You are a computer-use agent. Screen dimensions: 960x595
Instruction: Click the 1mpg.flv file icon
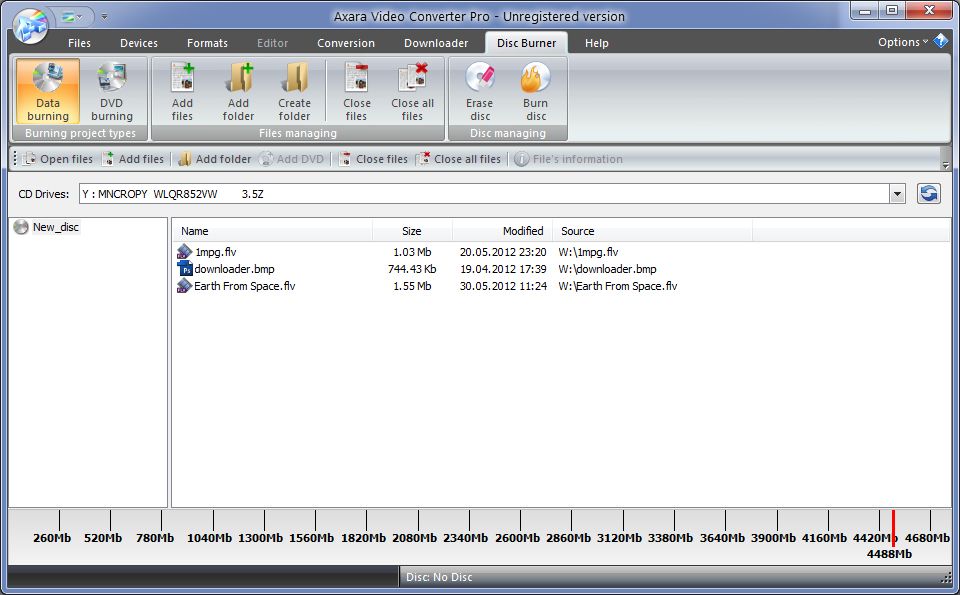point(184,252)
